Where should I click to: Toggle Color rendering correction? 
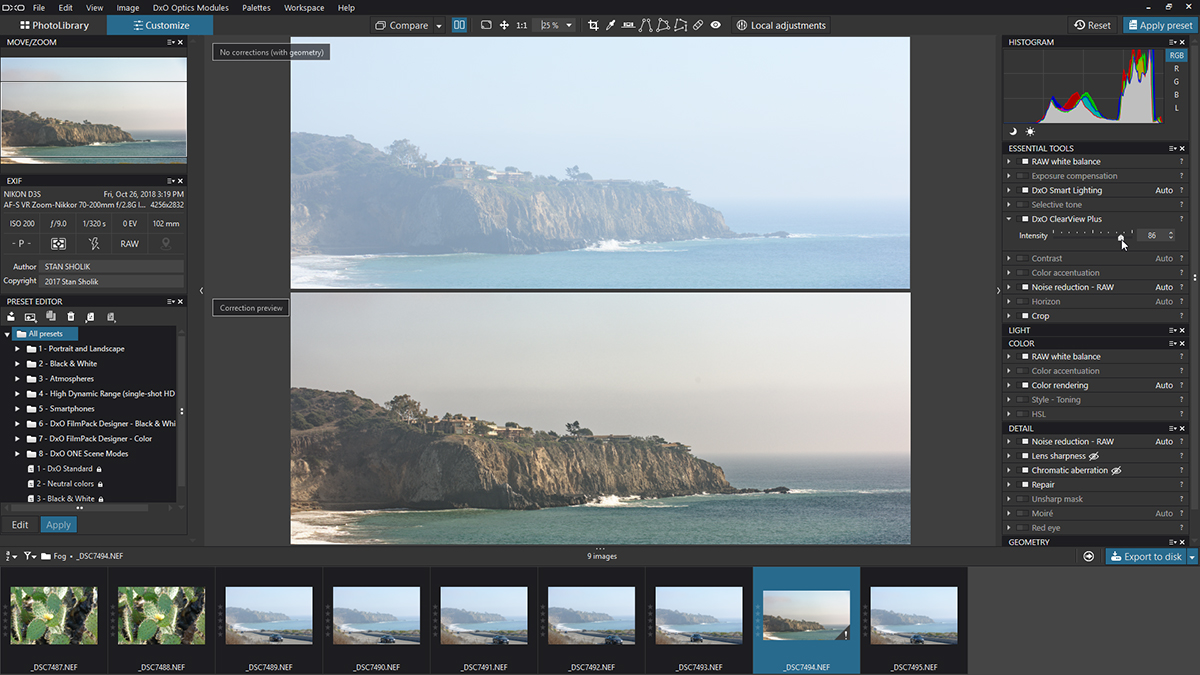(x=1023, y=385)
